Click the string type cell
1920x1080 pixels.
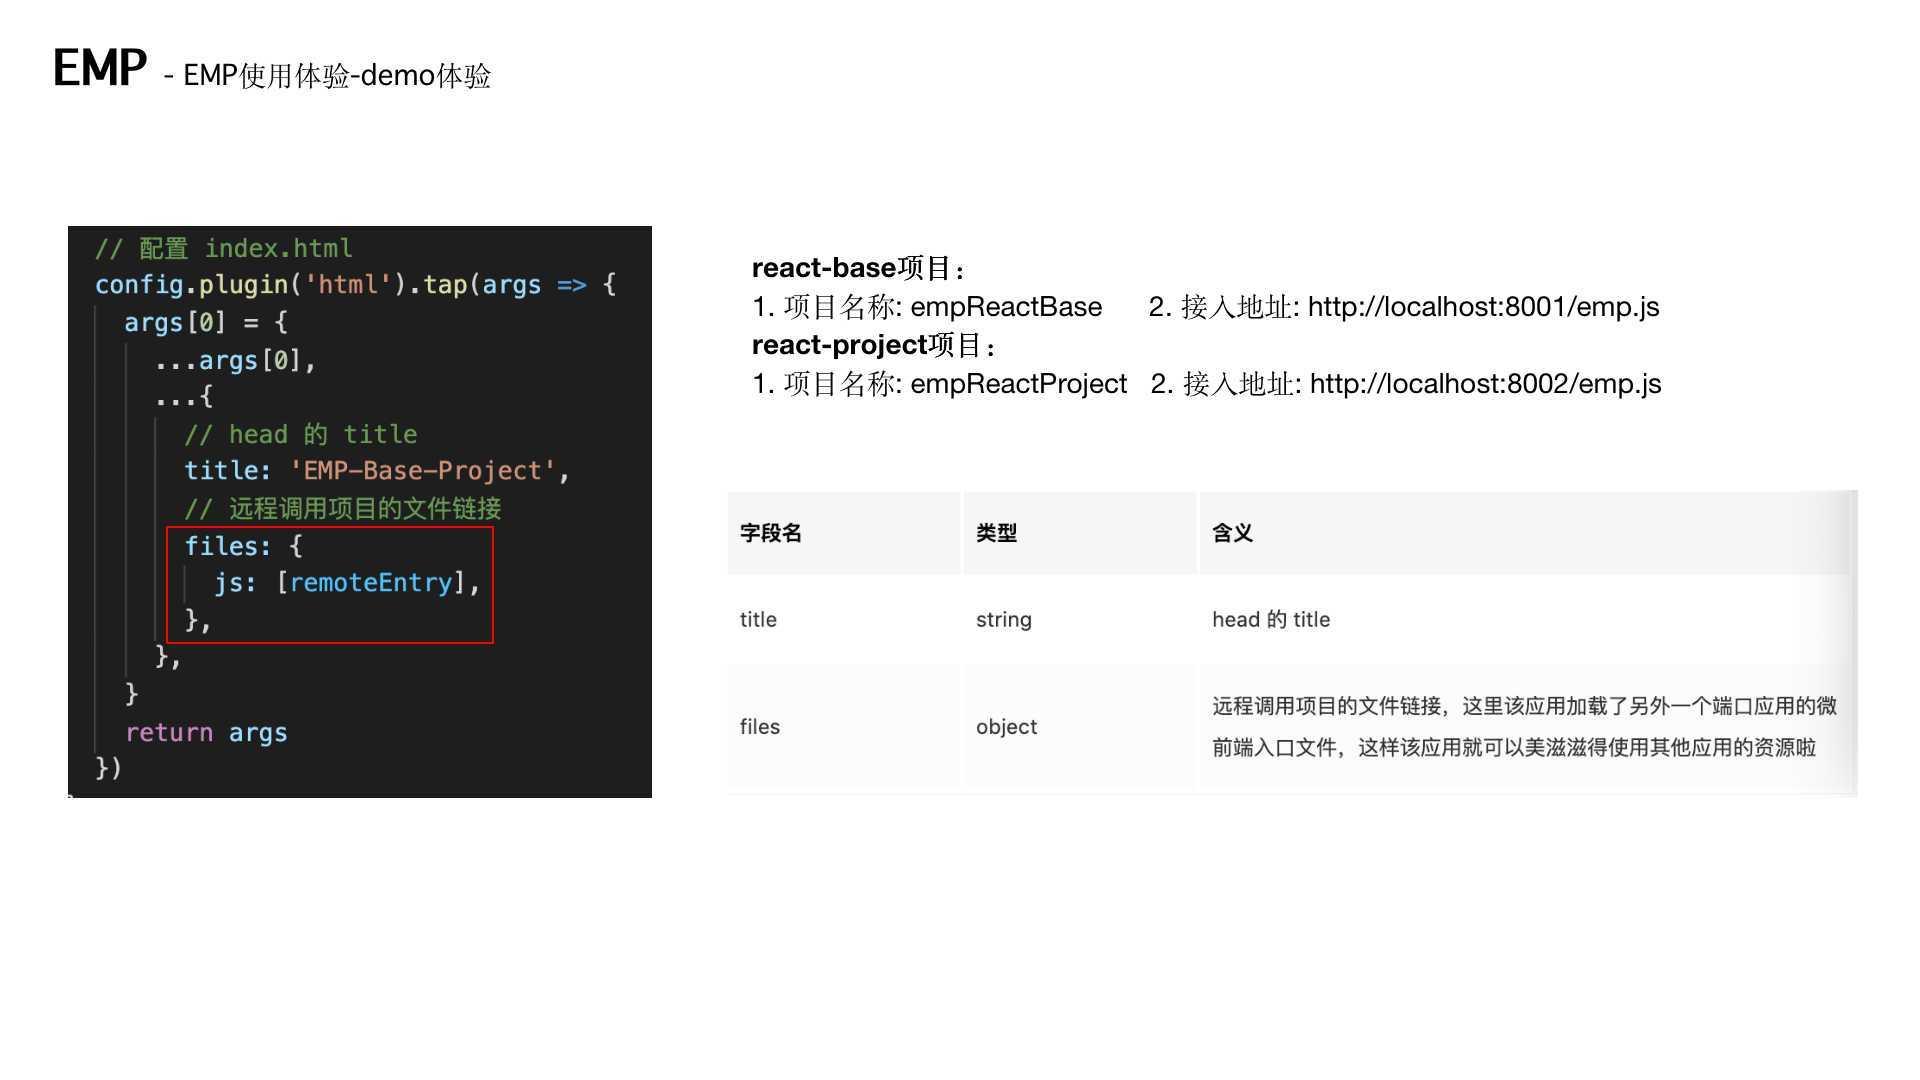pos(1003,619)
